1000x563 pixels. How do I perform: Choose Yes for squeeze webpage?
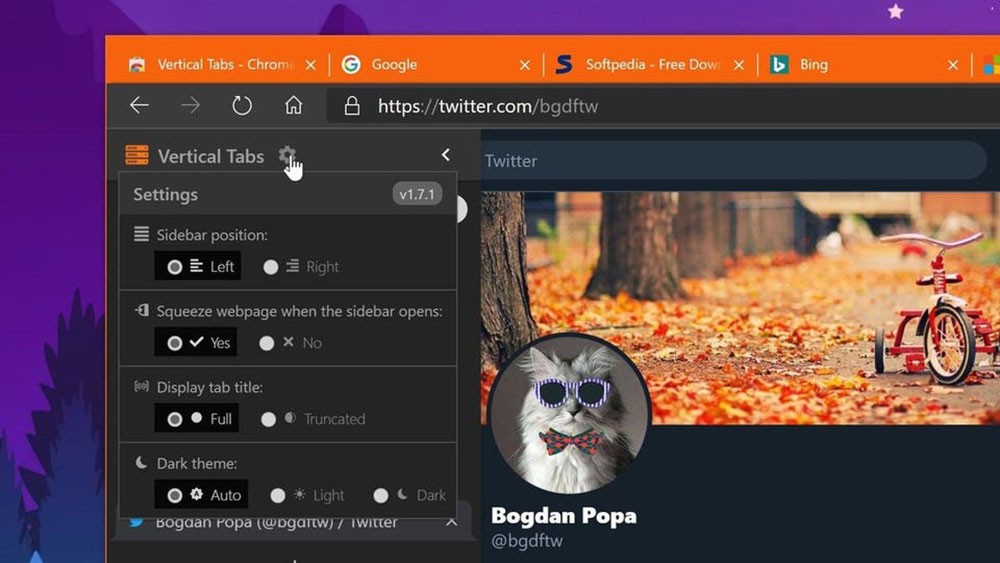tap(195, 342)
